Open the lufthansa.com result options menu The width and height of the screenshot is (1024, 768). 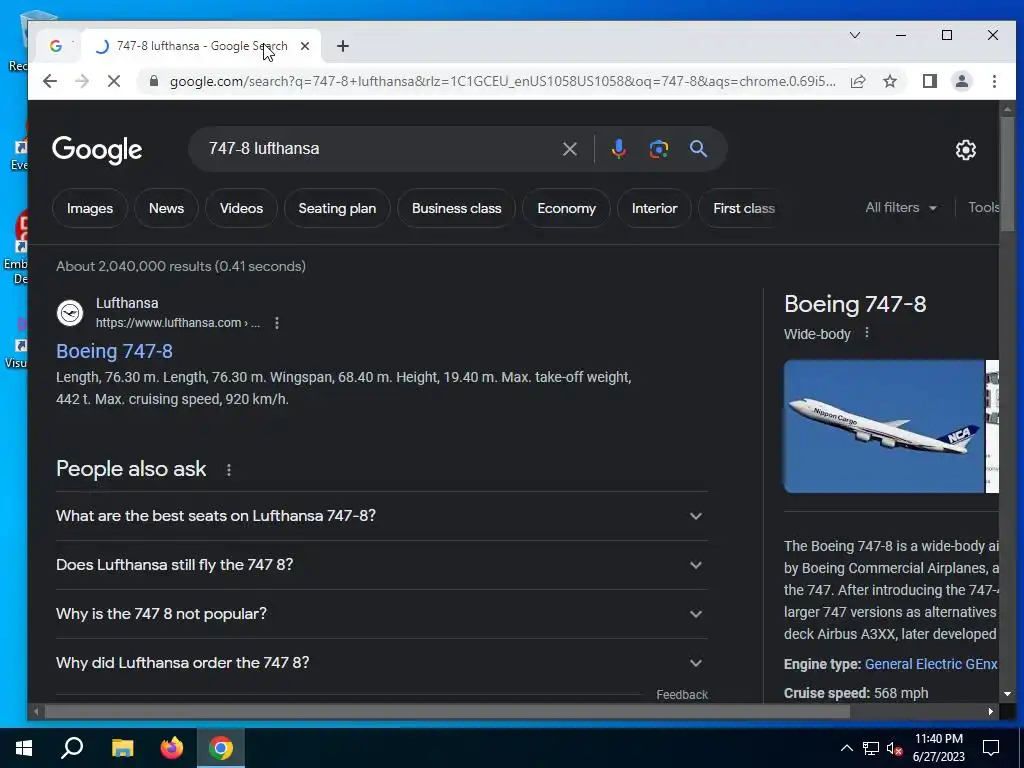point(277,323)
